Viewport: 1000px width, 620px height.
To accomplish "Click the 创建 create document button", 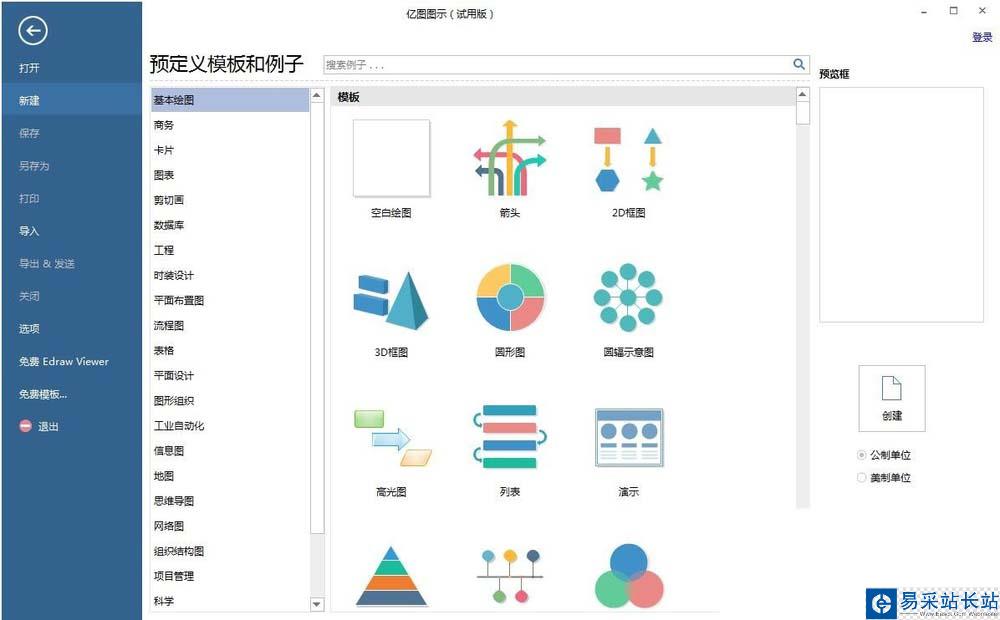I will (x=892, y=399).
